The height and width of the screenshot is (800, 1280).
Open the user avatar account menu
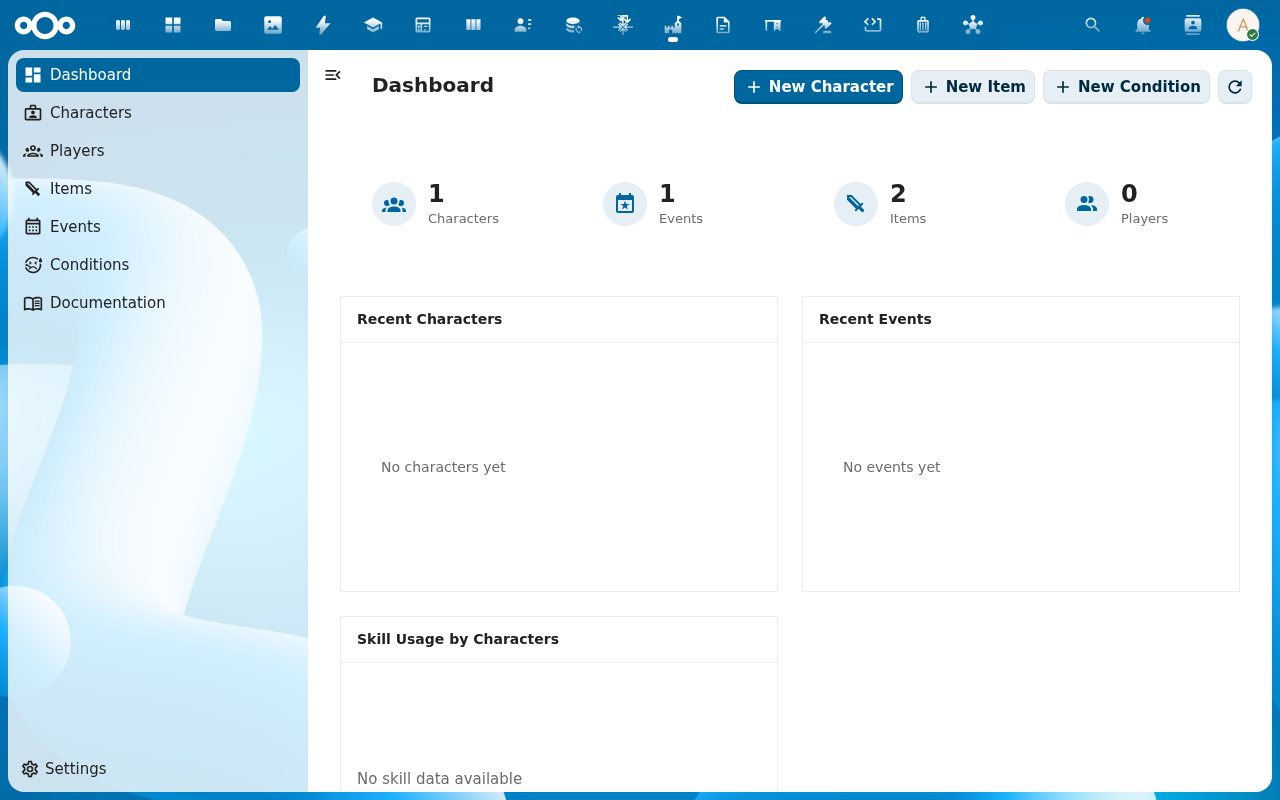1243,25
